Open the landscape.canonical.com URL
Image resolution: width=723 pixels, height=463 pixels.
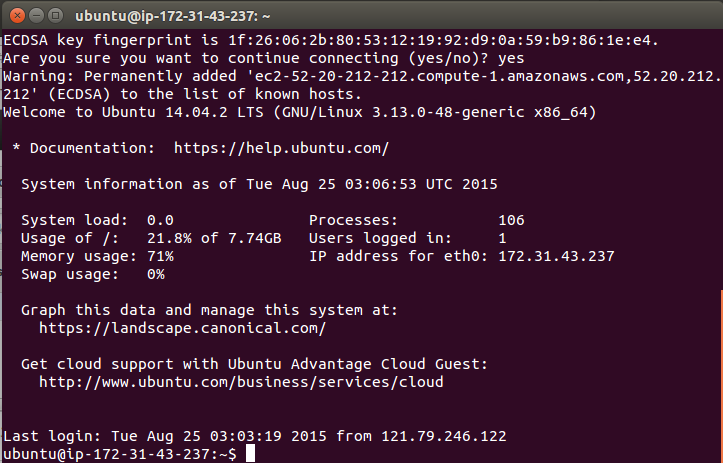(x=183, y=328)
